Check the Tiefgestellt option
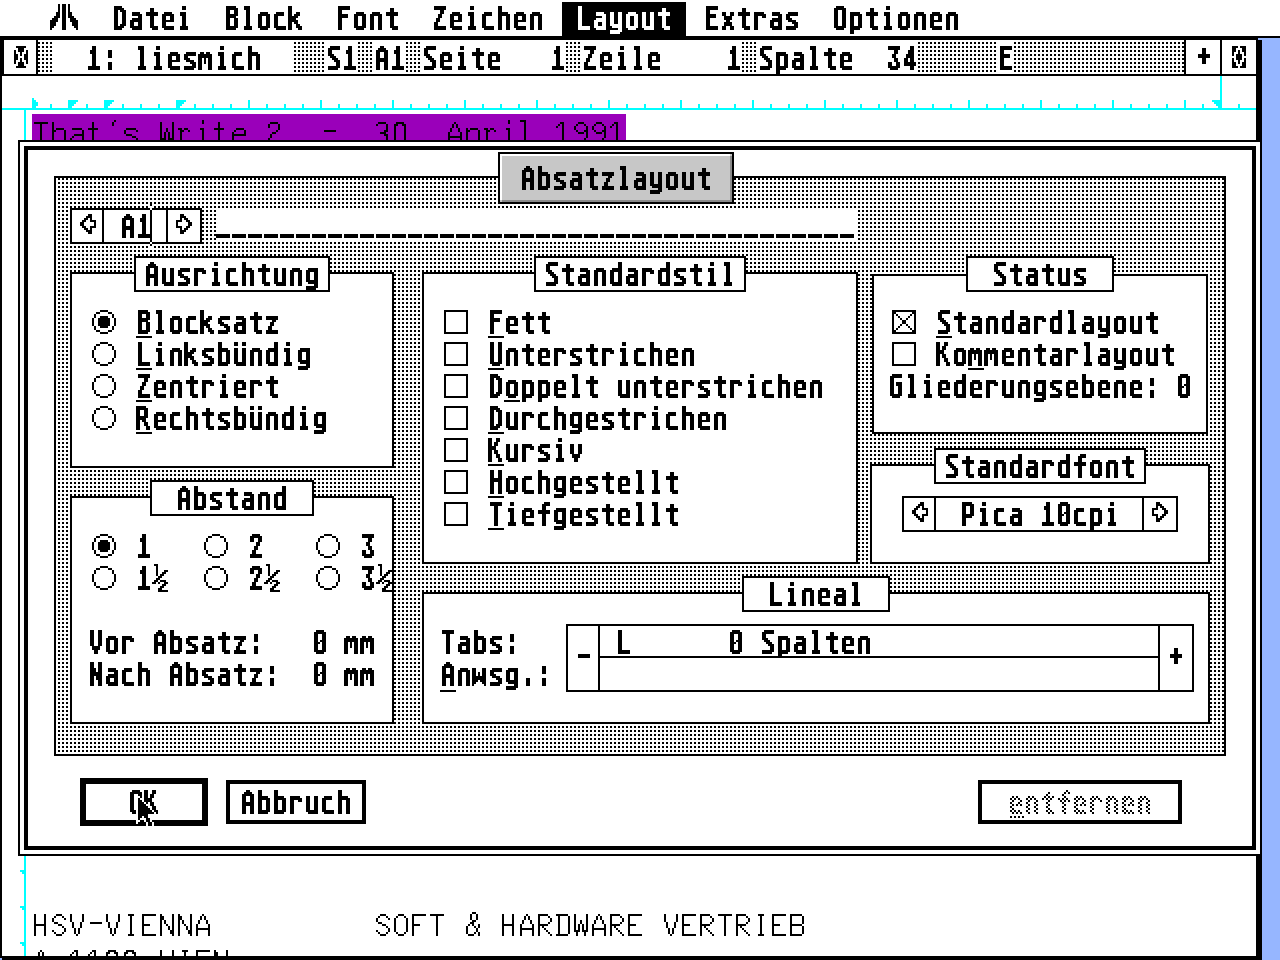Viewport: 1280px width, 960px height. coord(456,515)
